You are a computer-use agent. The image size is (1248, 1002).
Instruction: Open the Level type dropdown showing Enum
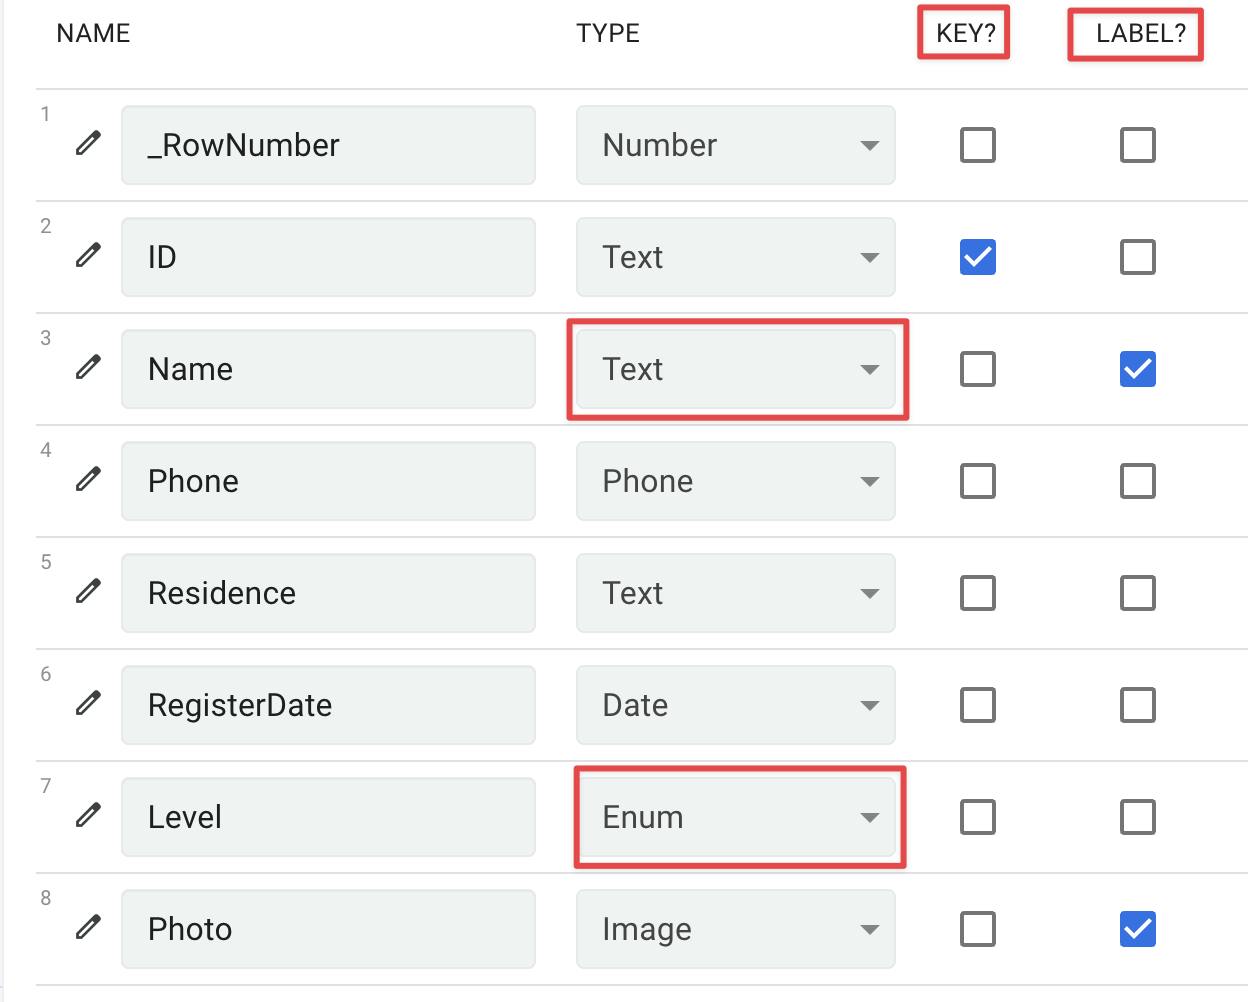[735, 817]
